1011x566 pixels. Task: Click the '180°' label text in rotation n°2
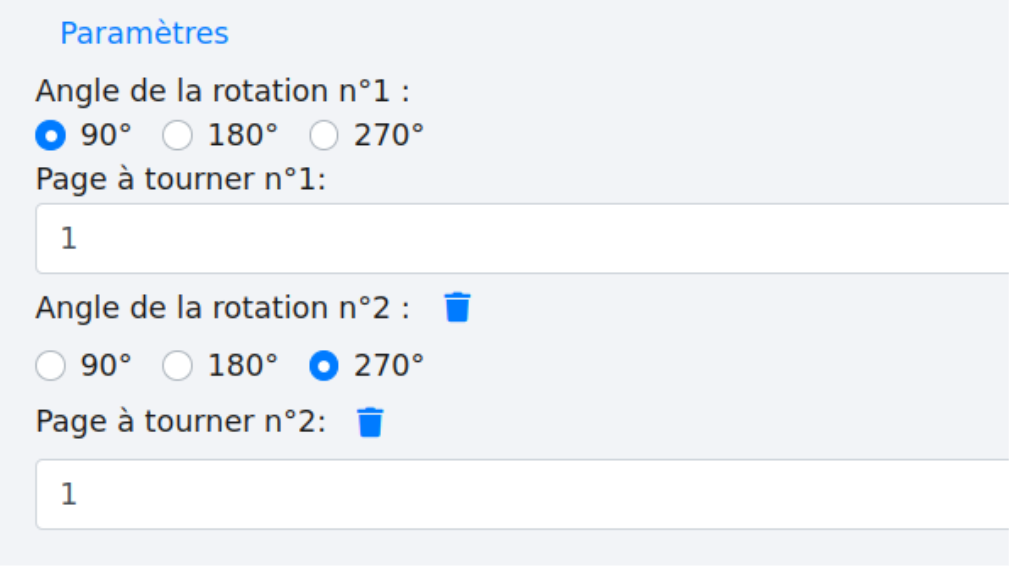[x=243, y=367]
